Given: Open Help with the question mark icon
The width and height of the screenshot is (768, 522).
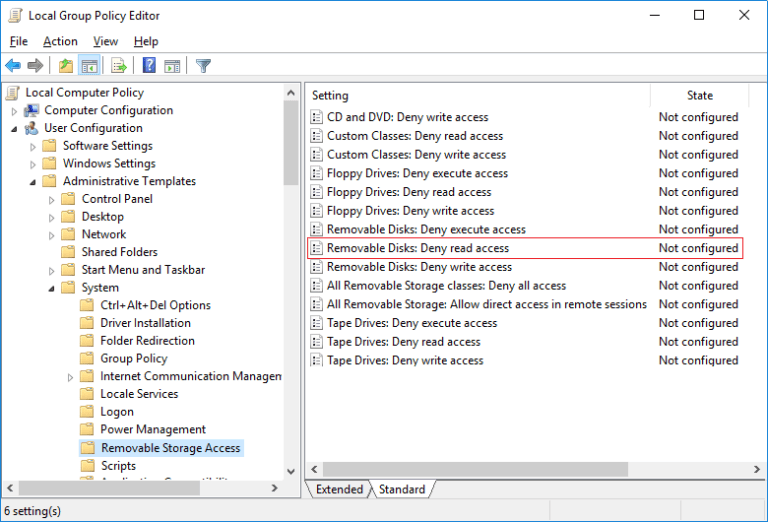Looking at the screenshot, I should [149, 66].
